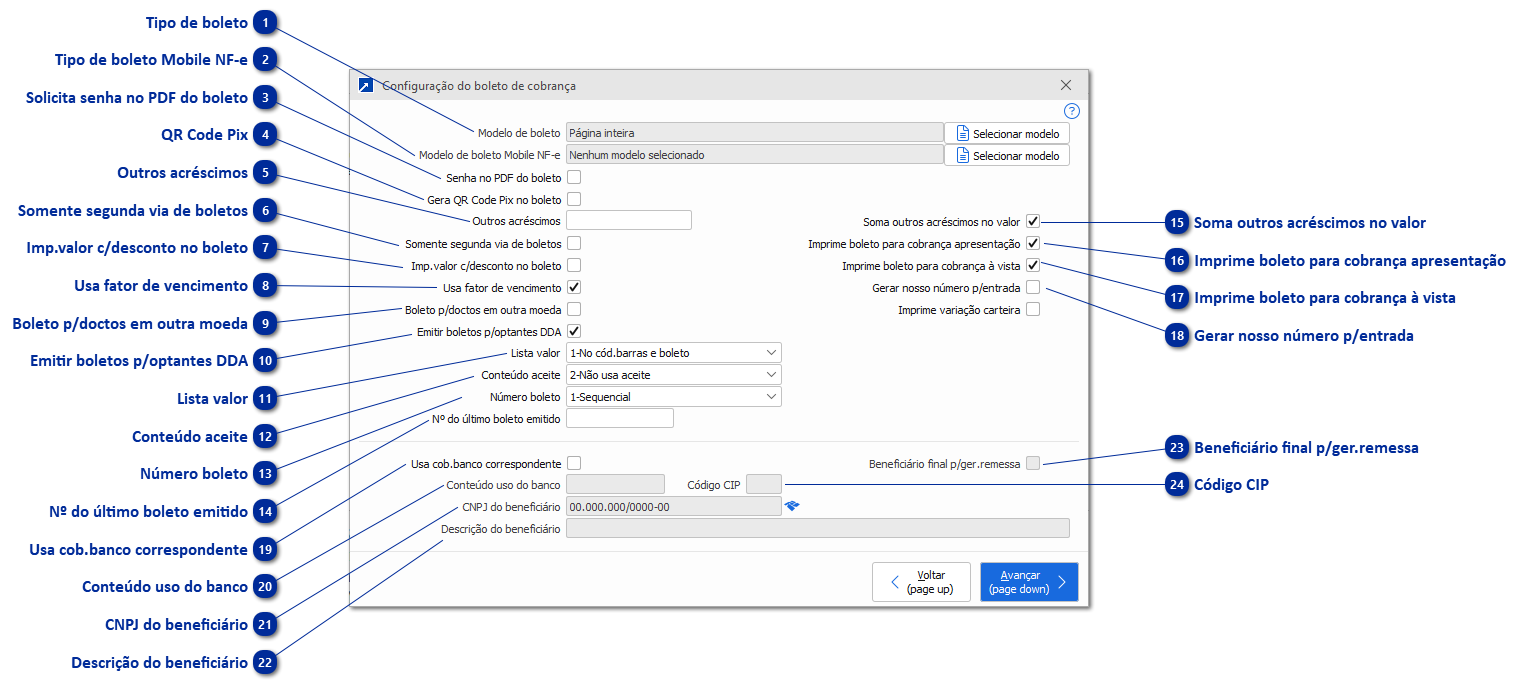The height and width of the screenshot is (689, 1522).
Task: Click the document icon beside Modelo de boleto Mobile NF-e
Action: [x=961, y=155]
